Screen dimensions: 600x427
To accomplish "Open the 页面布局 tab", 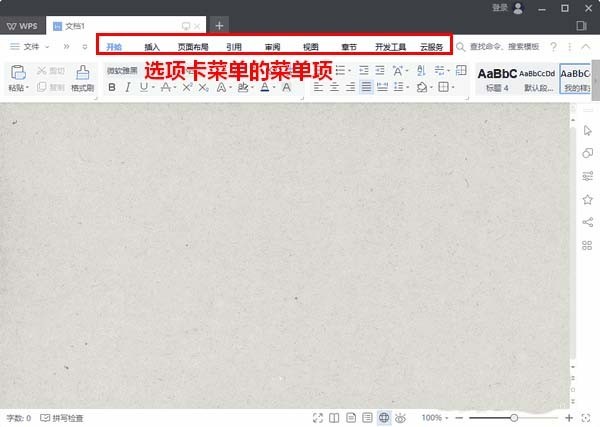I will click(x=193, y=47).
